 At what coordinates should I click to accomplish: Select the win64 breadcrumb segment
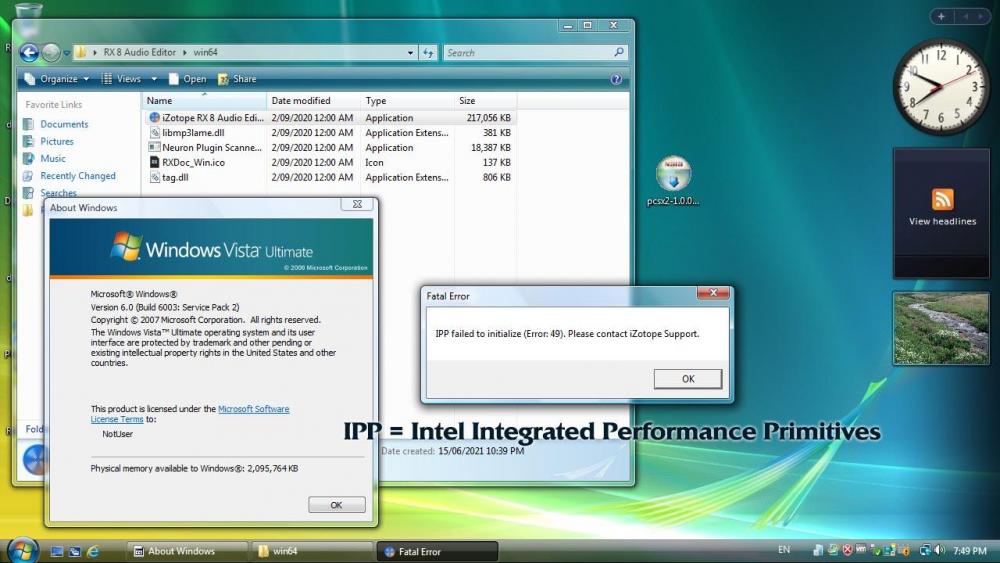(x=205, y=52)
